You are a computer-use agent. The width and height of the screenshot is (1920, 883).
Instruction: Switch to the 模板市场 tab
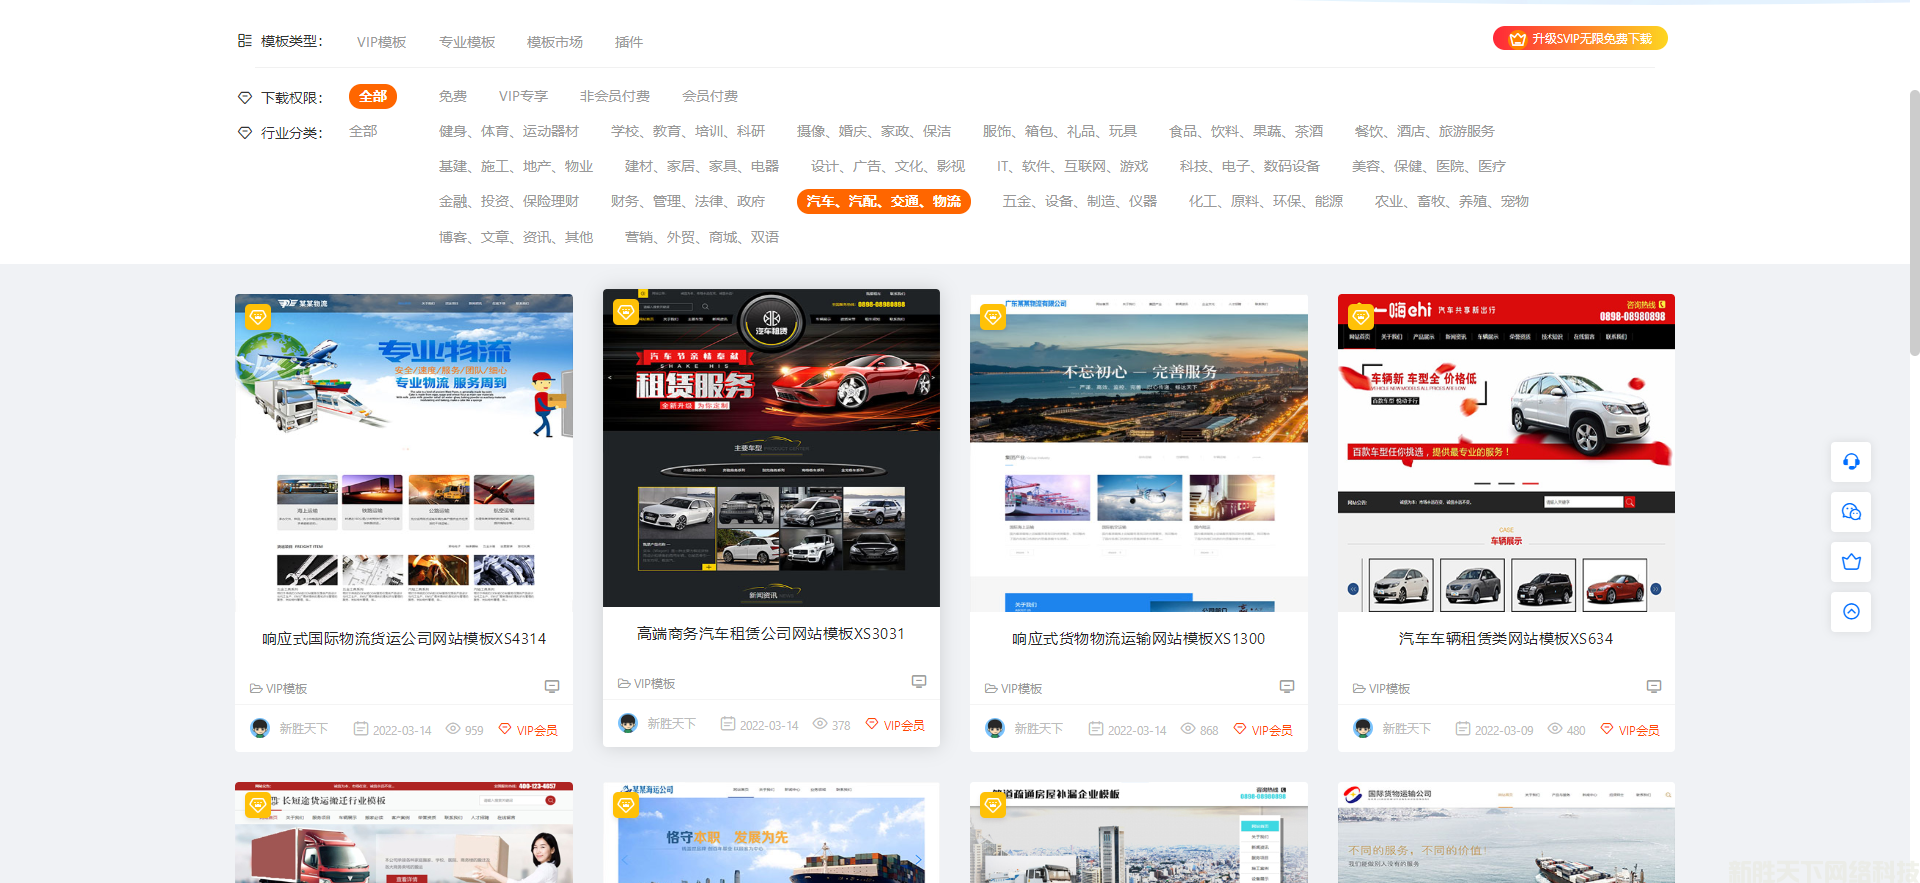555,42
